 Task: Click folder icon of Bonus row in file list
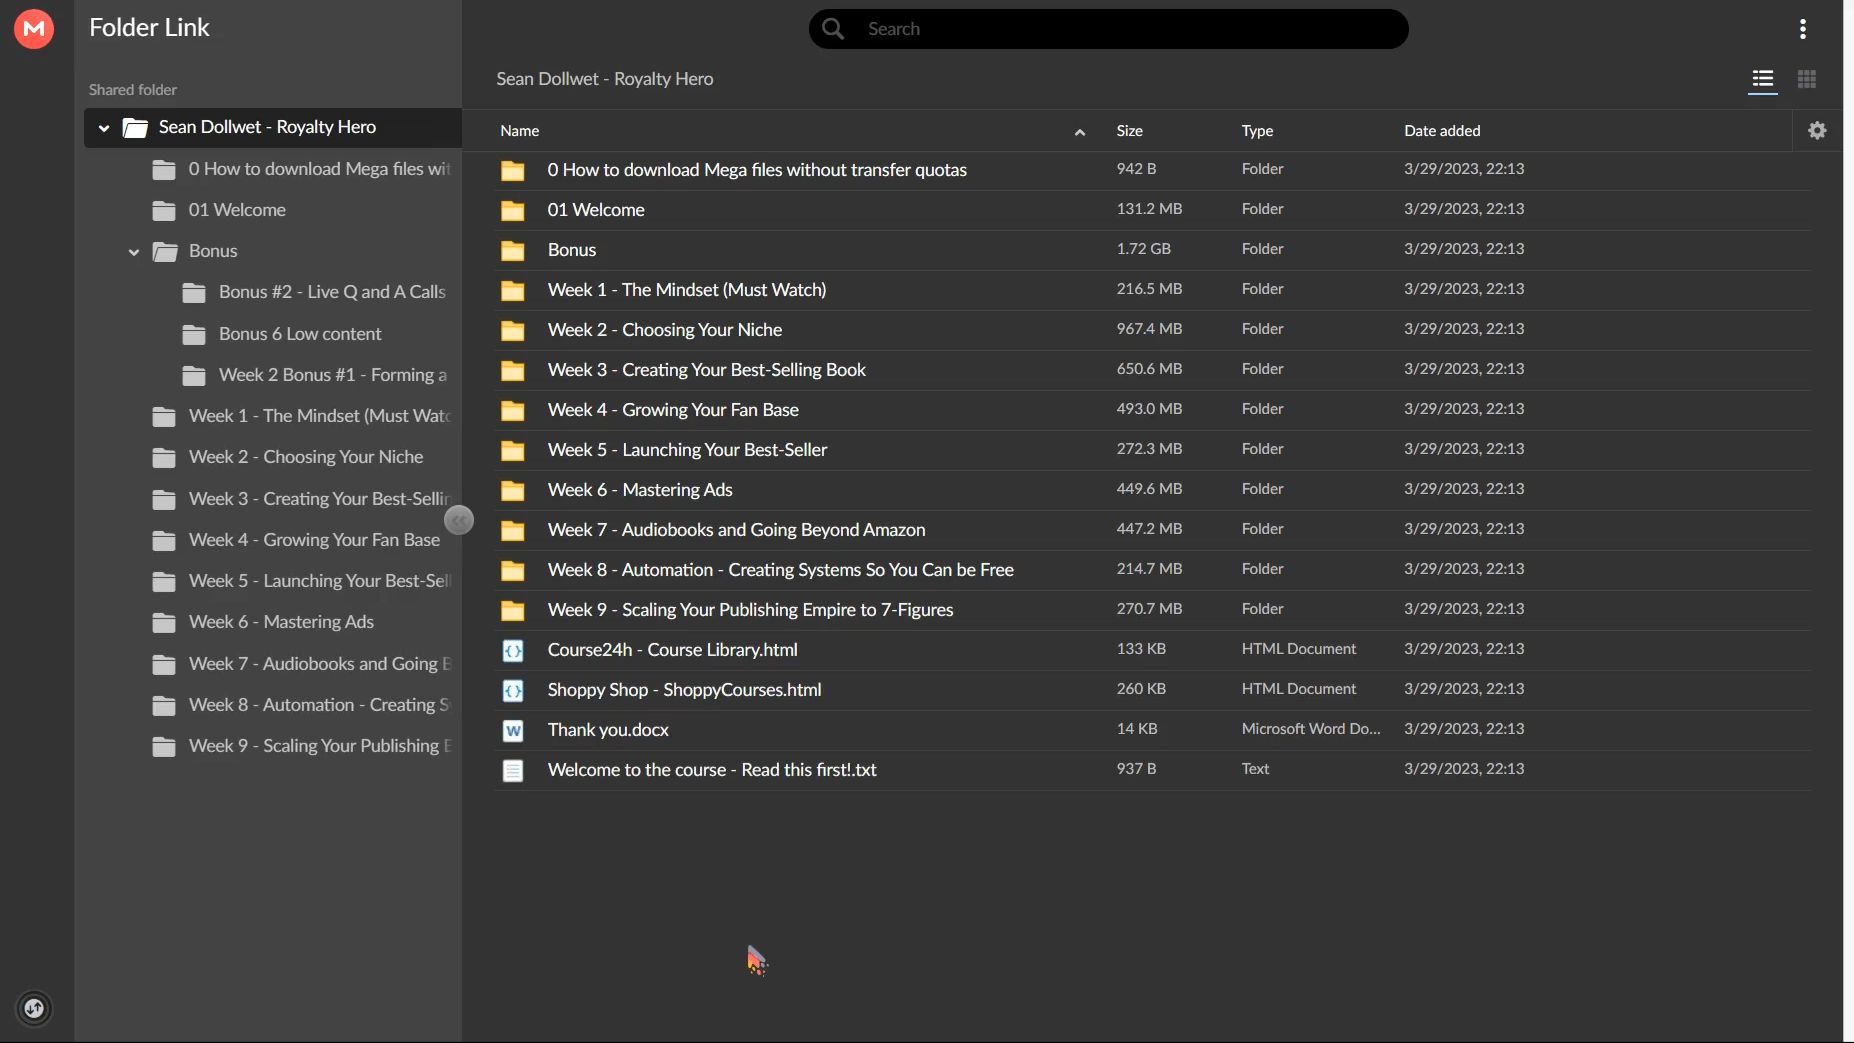tap(513, 251)
